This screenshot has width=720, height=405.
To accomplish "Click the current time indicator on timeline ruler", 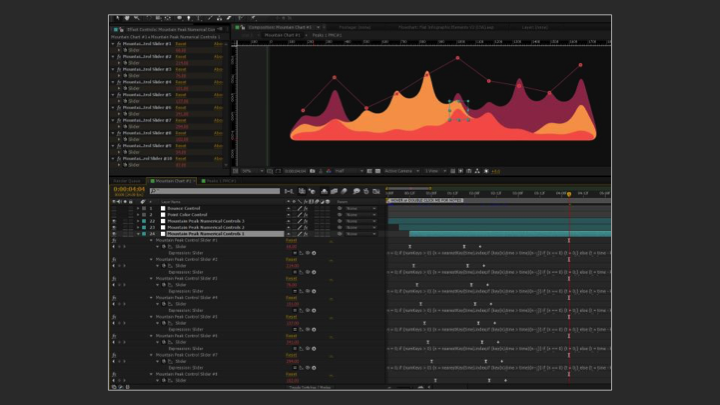I will (569, 194).
